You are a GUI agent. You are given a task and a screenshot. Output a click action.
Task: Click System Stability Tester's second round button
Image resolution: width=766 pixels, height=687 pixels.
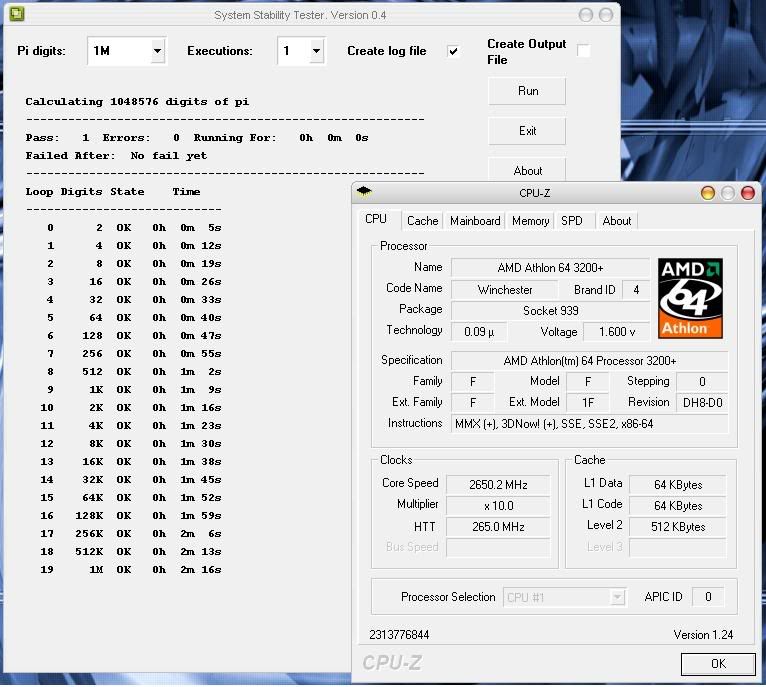[x=606, y=15]
